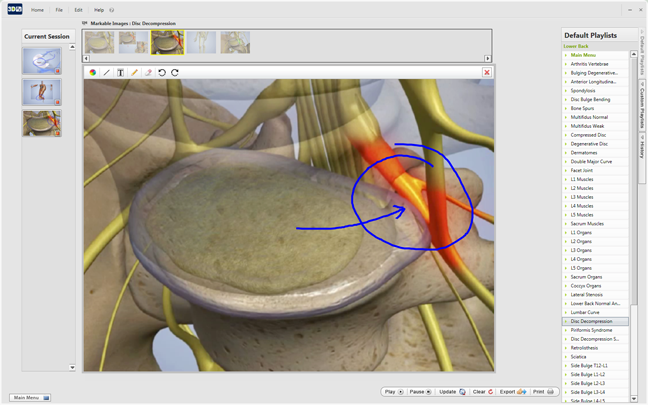648x405 pixels.
Task: Click the Print button
Action: tap(543, 392)
